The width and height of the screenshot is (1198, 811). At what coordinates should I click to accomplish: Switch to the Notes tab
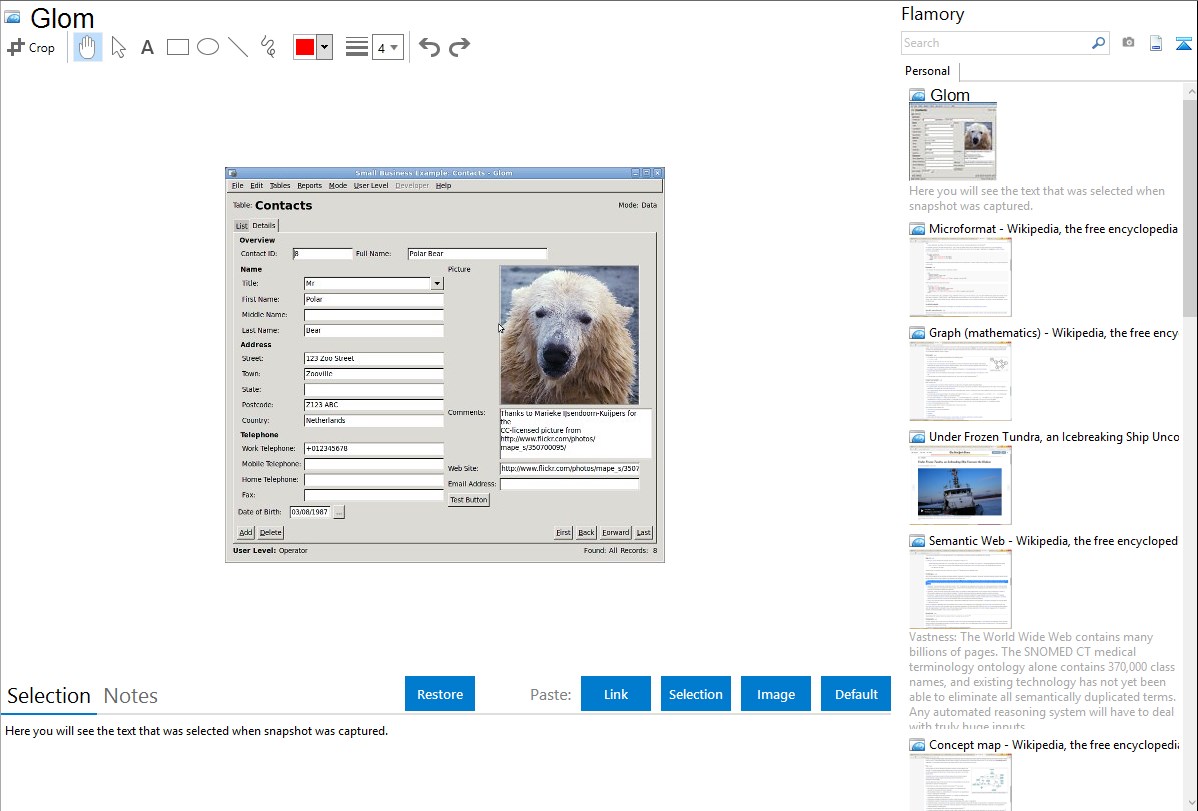pyautogui.click(x=131, y=696)
